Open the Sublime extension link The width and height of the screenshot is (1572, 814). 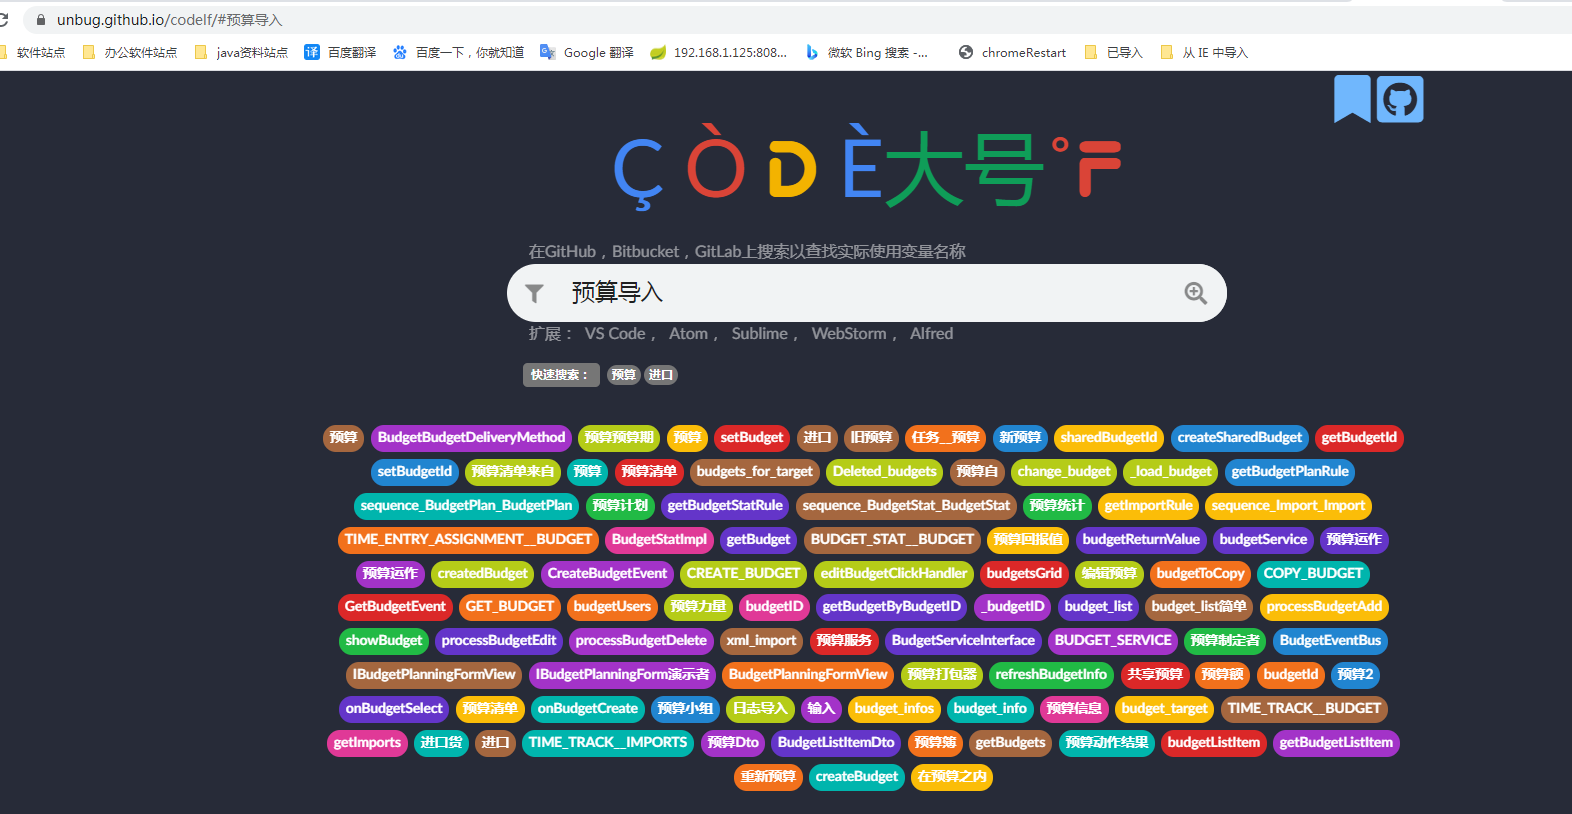tap(759, 334)
